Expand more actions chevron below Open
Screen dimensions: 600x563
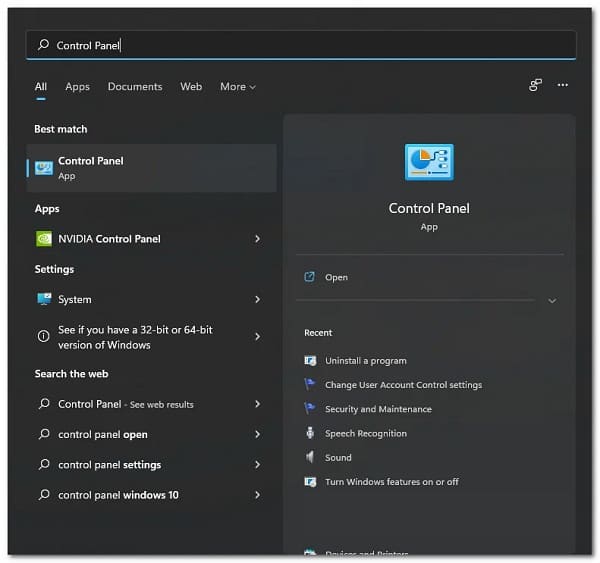(552, 301)
